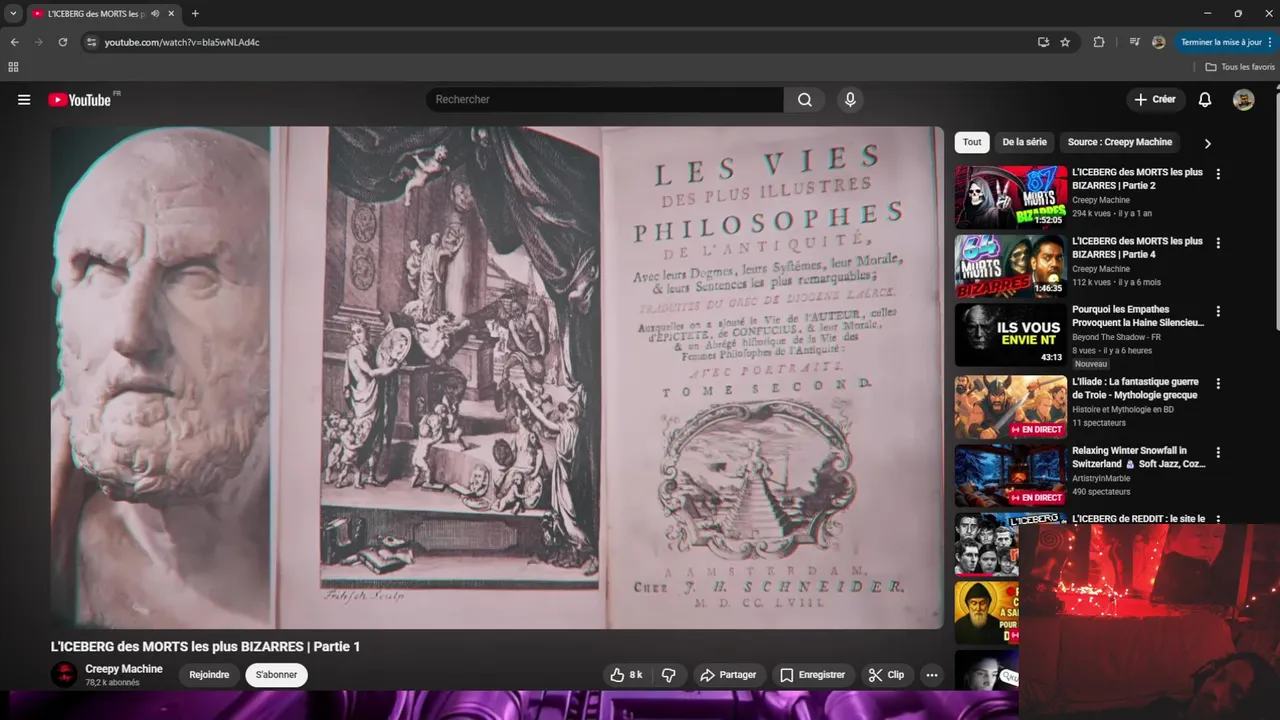Viewport: 1280px width, 720px height.
Task: Start voice search with microphone icon
Action: click(850, 100)
